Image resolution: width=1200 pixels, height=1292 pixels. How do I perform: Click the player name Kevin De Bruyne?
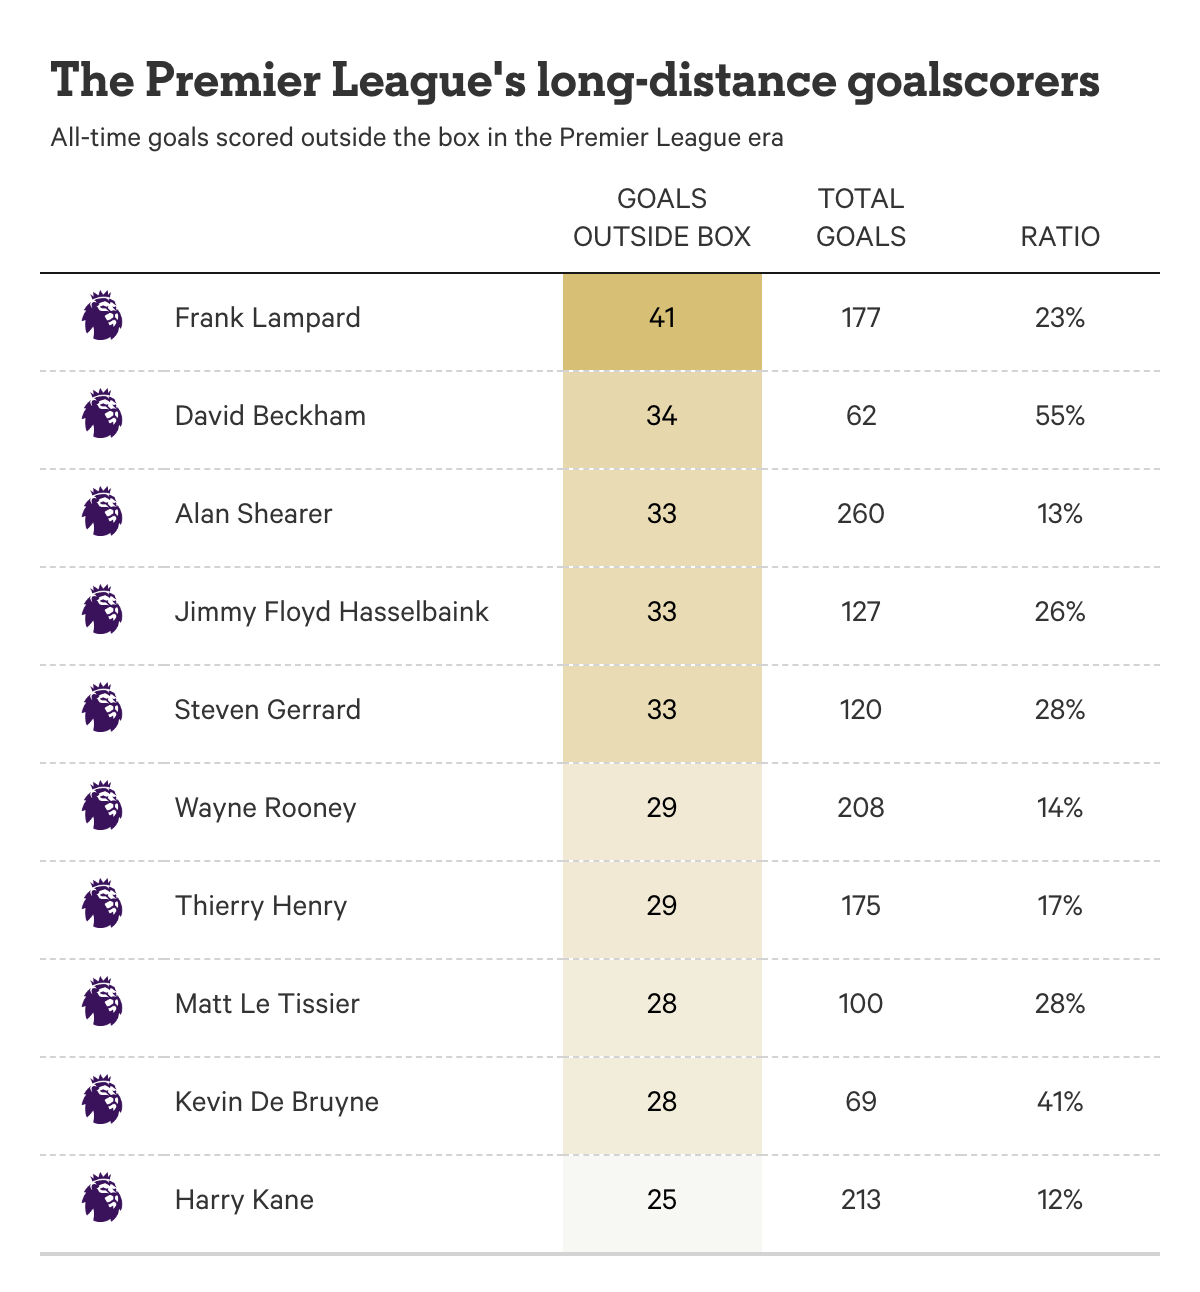(x=277, y=1102)
